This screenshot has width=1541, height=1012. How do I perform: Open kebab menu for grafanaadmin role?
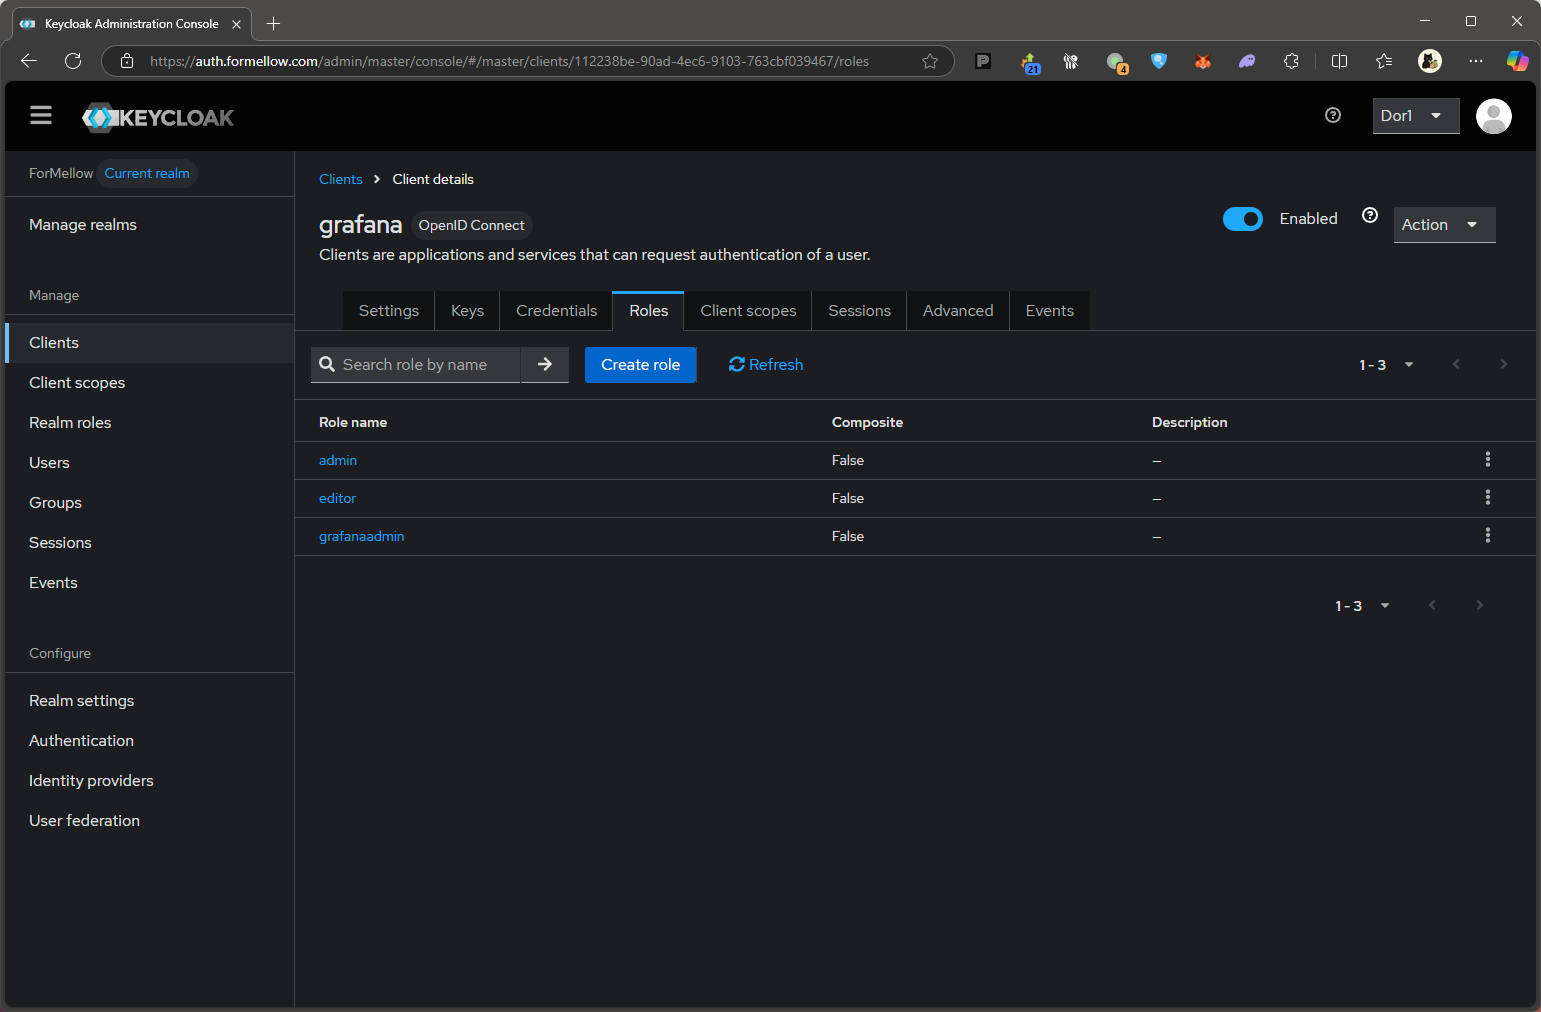(x=1488, y=536)
